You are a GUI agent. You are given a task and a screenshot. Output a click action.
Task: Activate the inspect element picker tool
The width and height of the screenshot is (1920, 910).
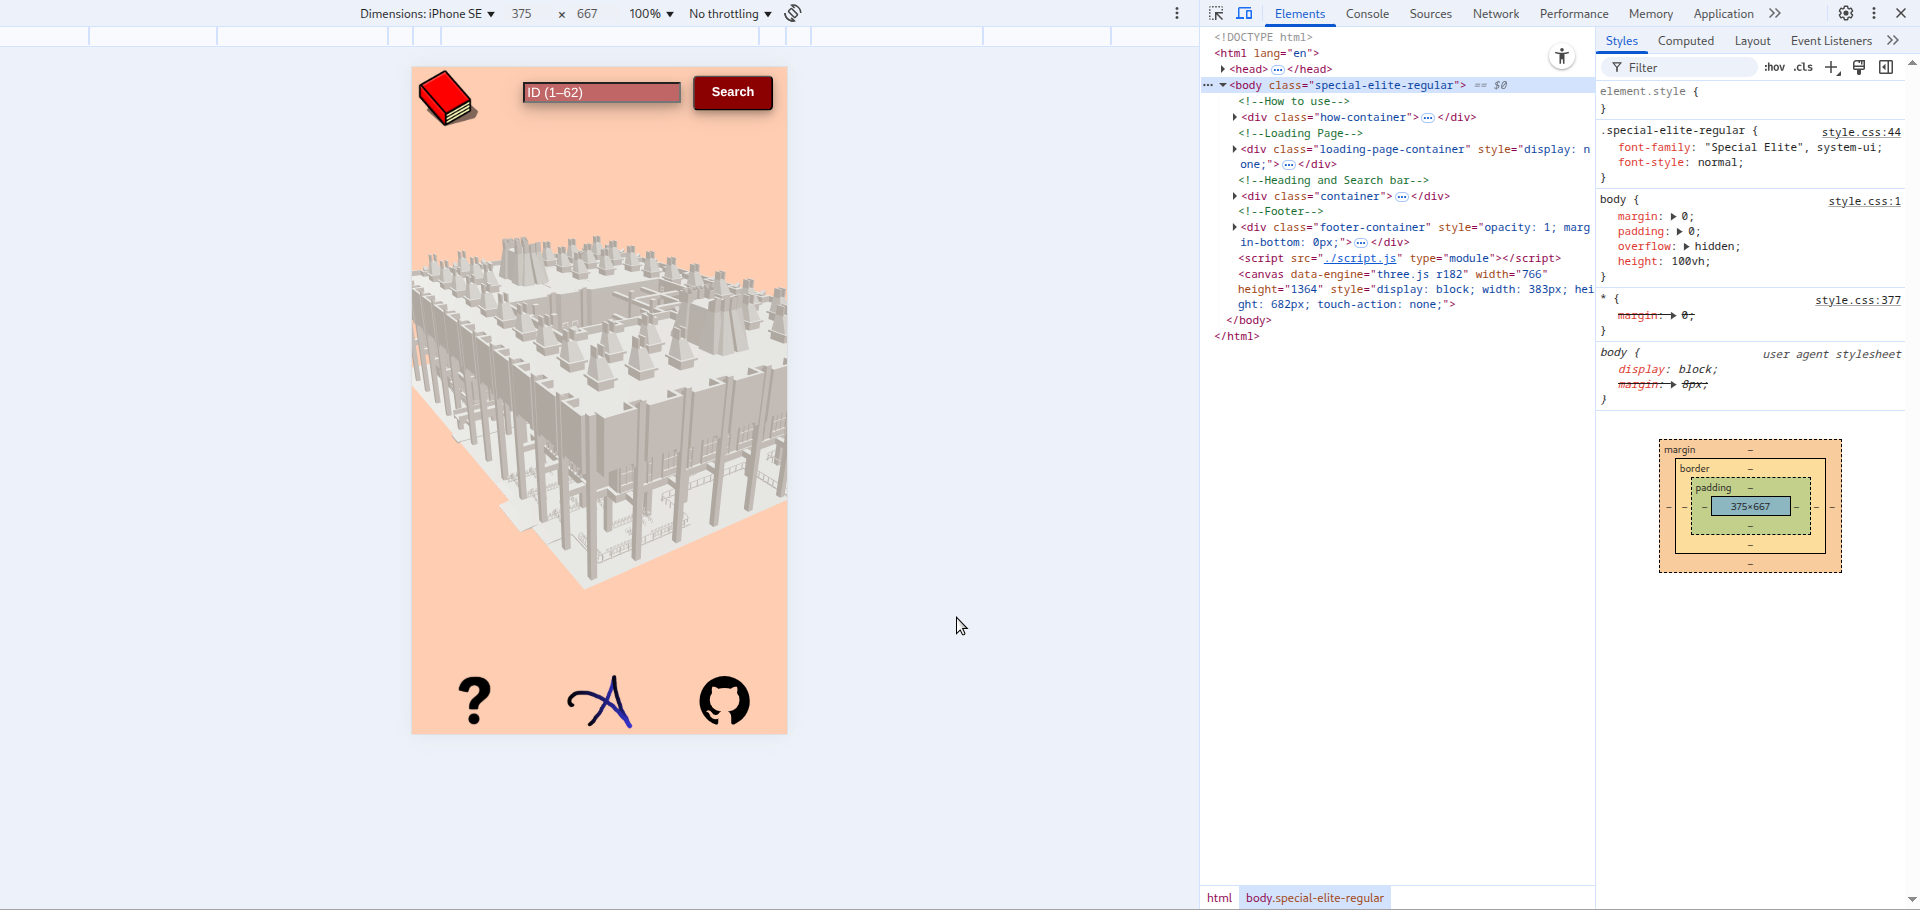click(1216, 13)
